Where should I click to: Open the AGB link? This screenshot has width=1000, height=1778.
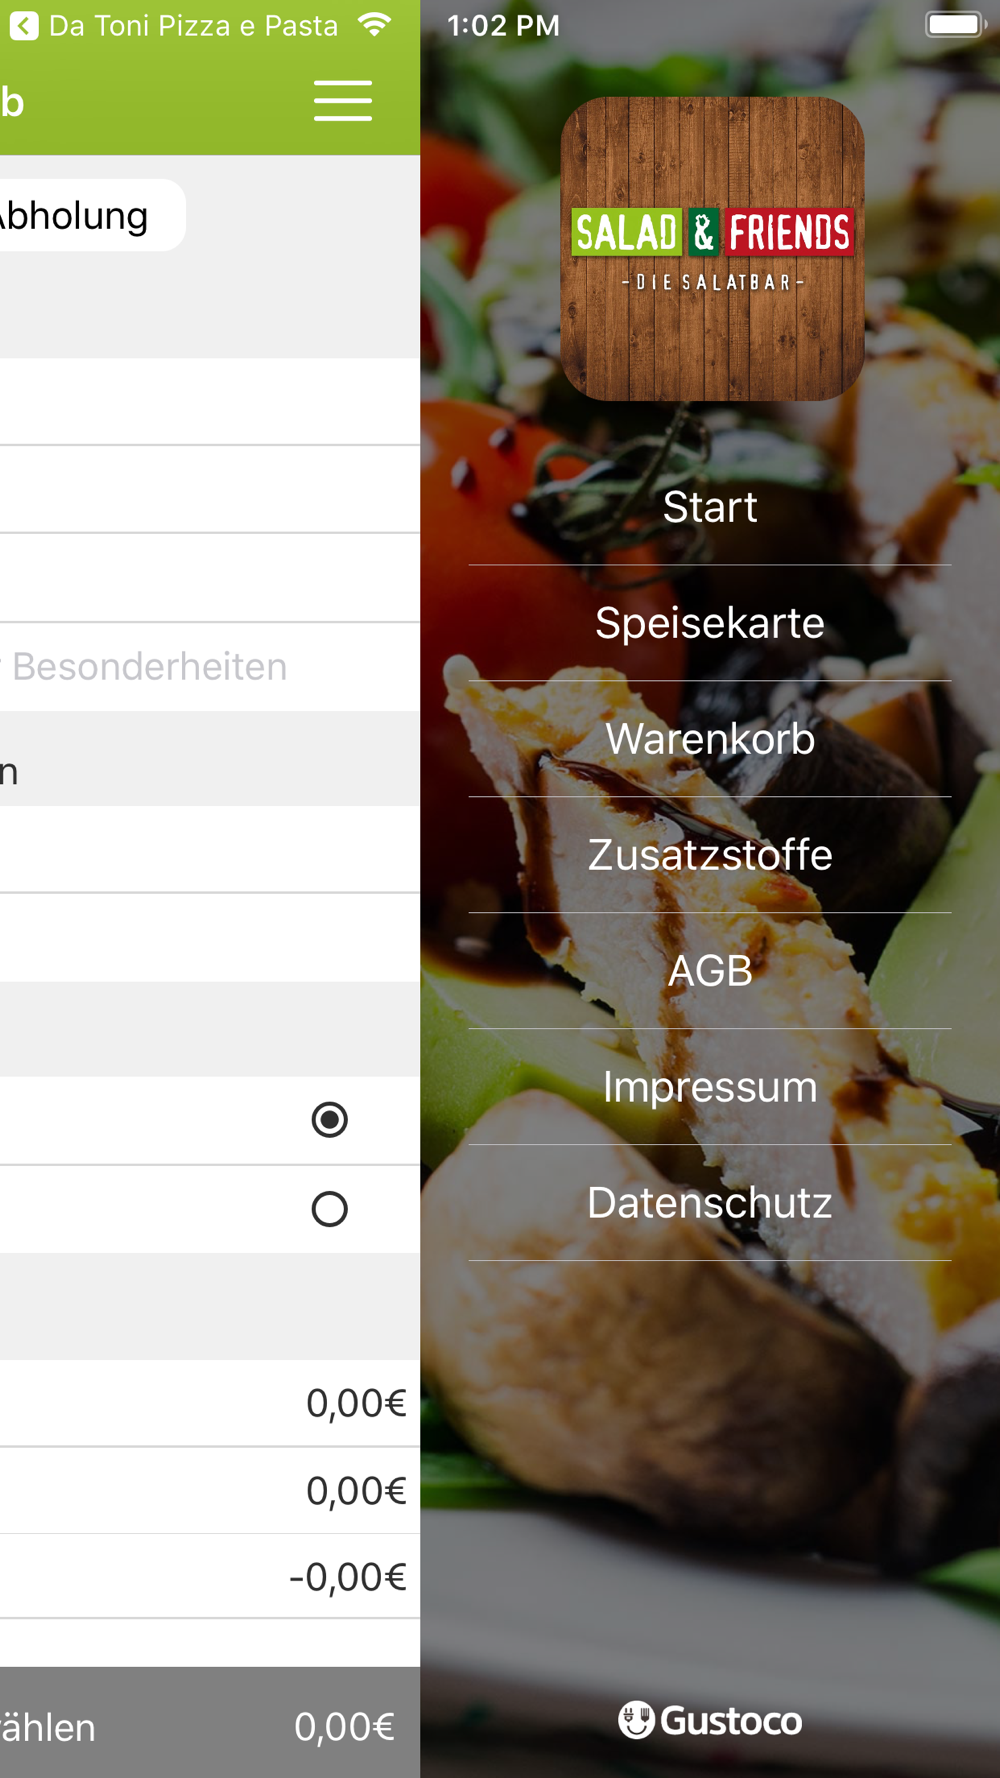click(x=710, y=971)
